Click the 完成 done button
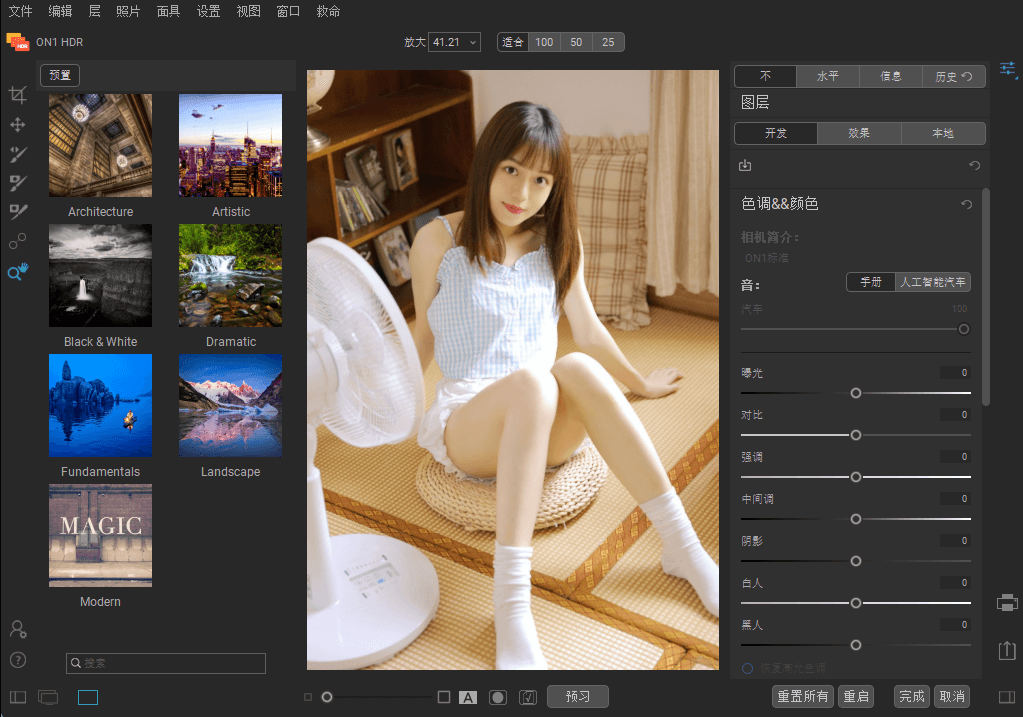Viewport: 1023px width, 717px height. [x=911, y=697]
